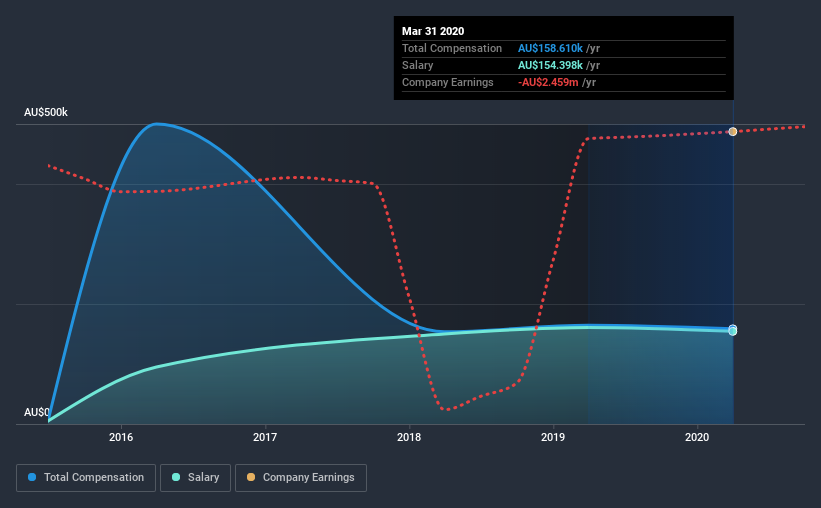Click the AU$154.398k salary value
Viewport: 821px width, 508px height.
click(550, 65)
